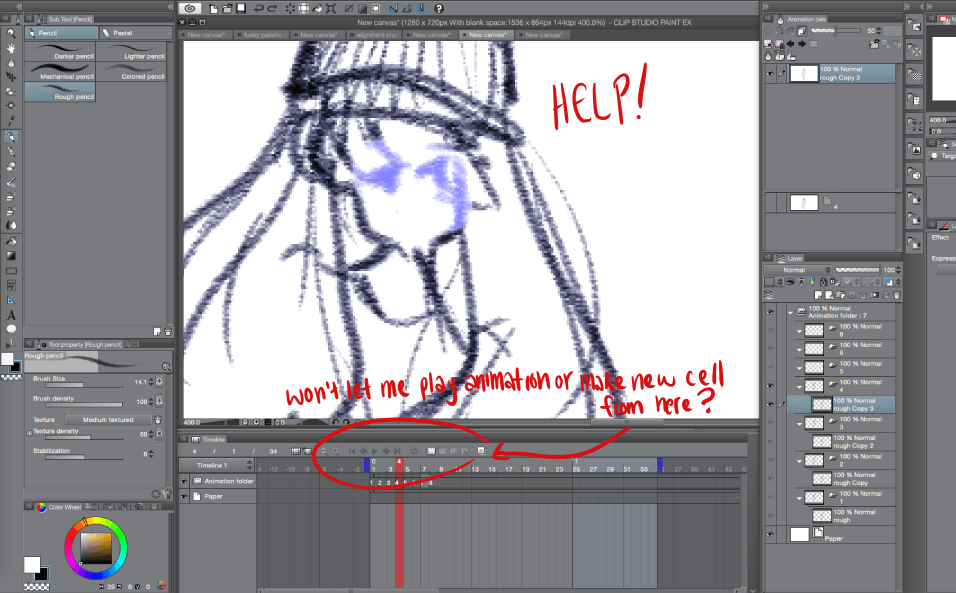The width and height of the screenshot is (956, 593).
Task: Collapse Animation folder : 7 in Layer panel
Action: tap(790, 313)
